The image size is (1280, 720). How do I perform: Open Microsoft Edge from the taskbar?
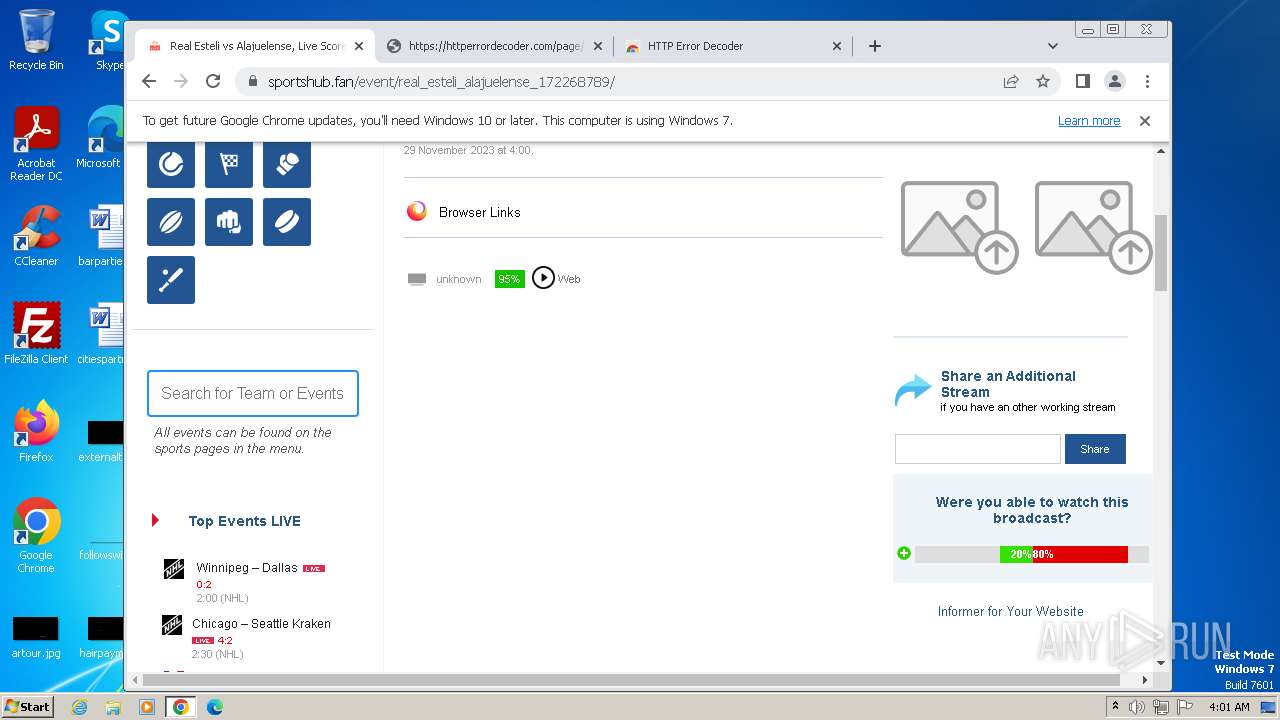(215, 707)
